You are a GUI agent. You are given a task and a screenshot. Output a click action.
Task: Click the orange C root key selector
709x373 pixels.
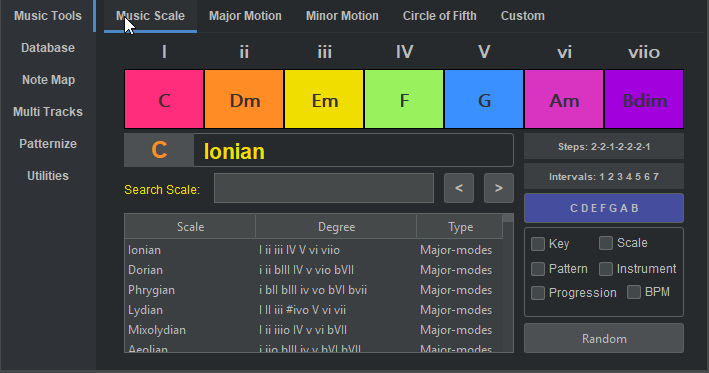coord(159,150)
